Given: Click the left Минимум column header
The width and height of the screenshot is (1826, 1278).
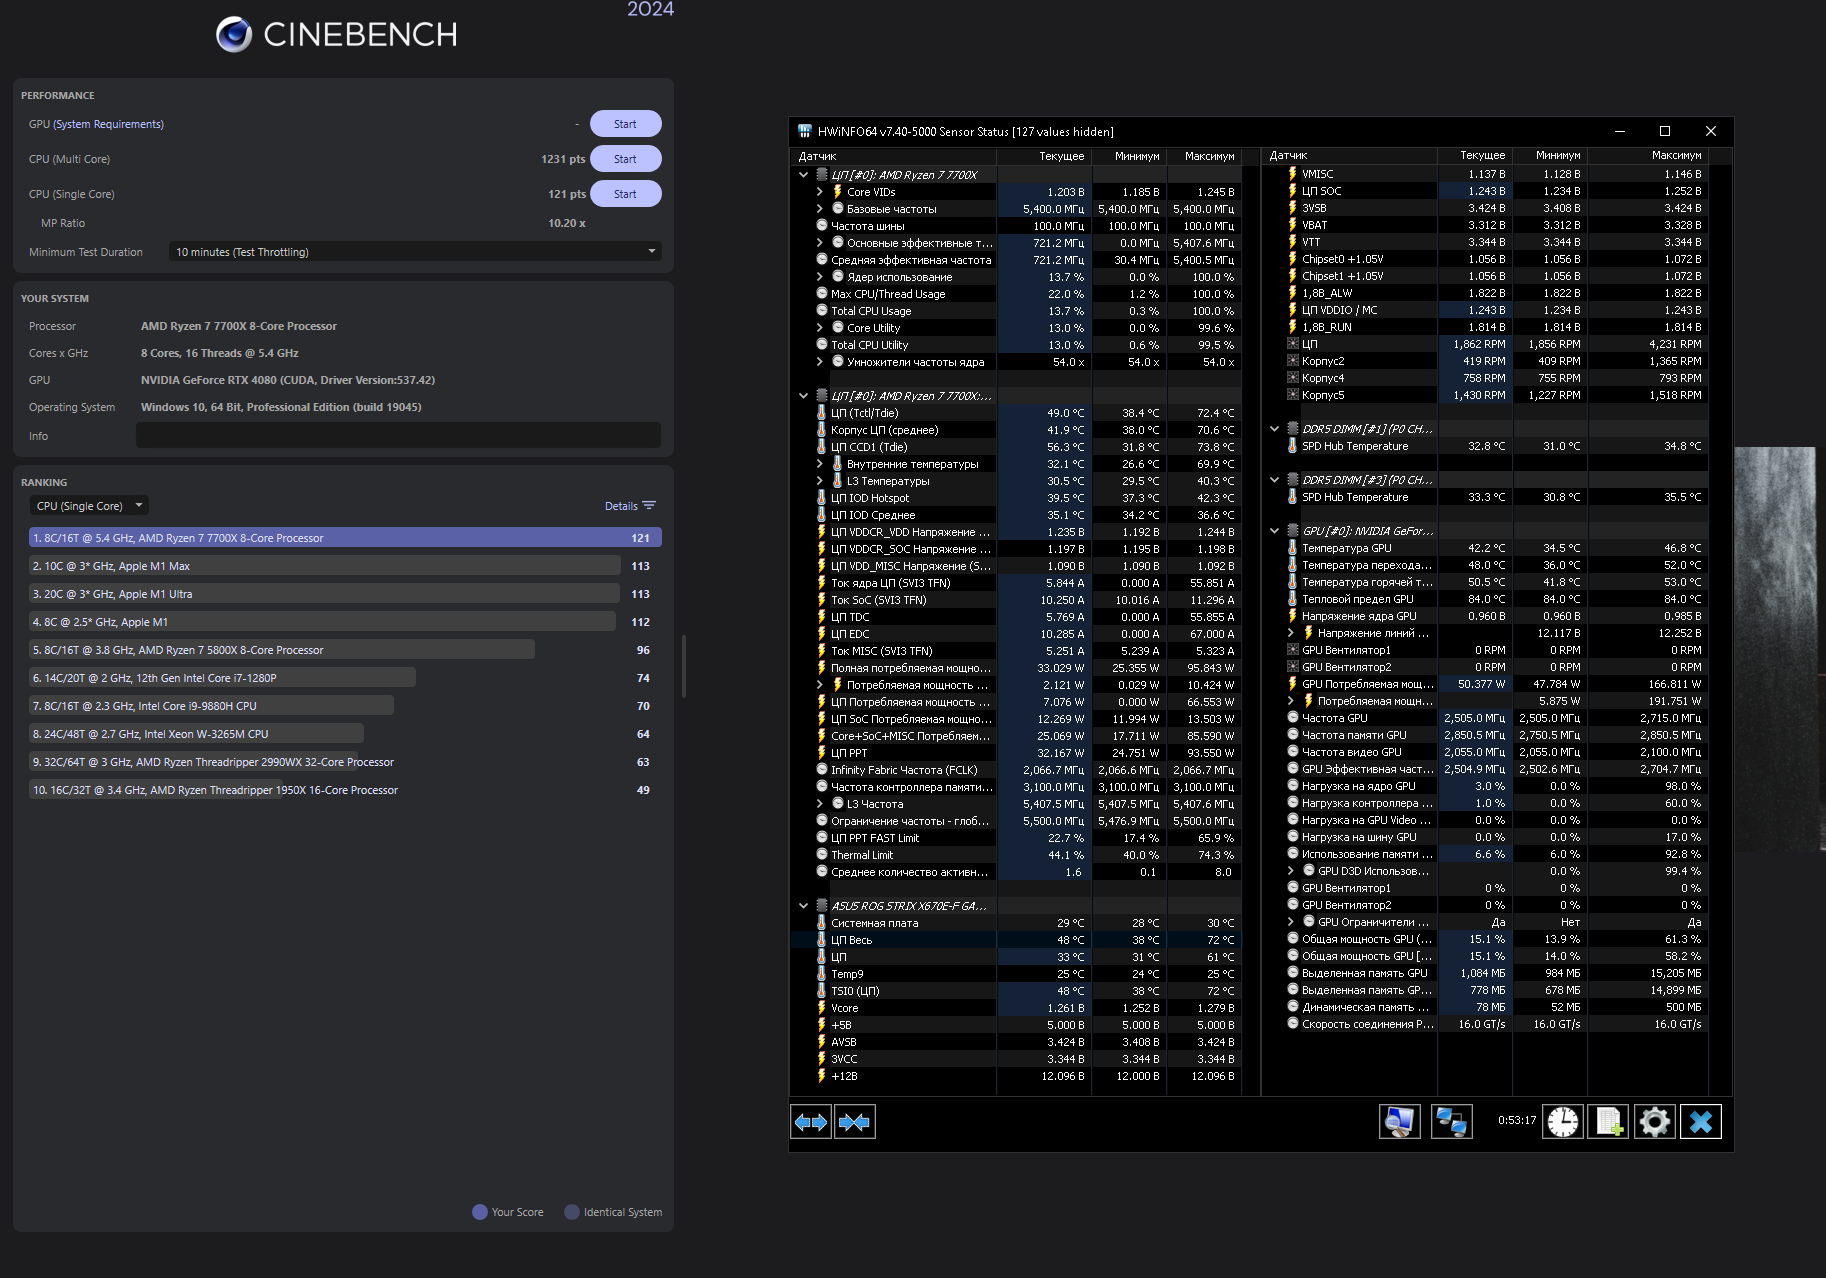Looking at the screenshot, I should pos(1128,156).
